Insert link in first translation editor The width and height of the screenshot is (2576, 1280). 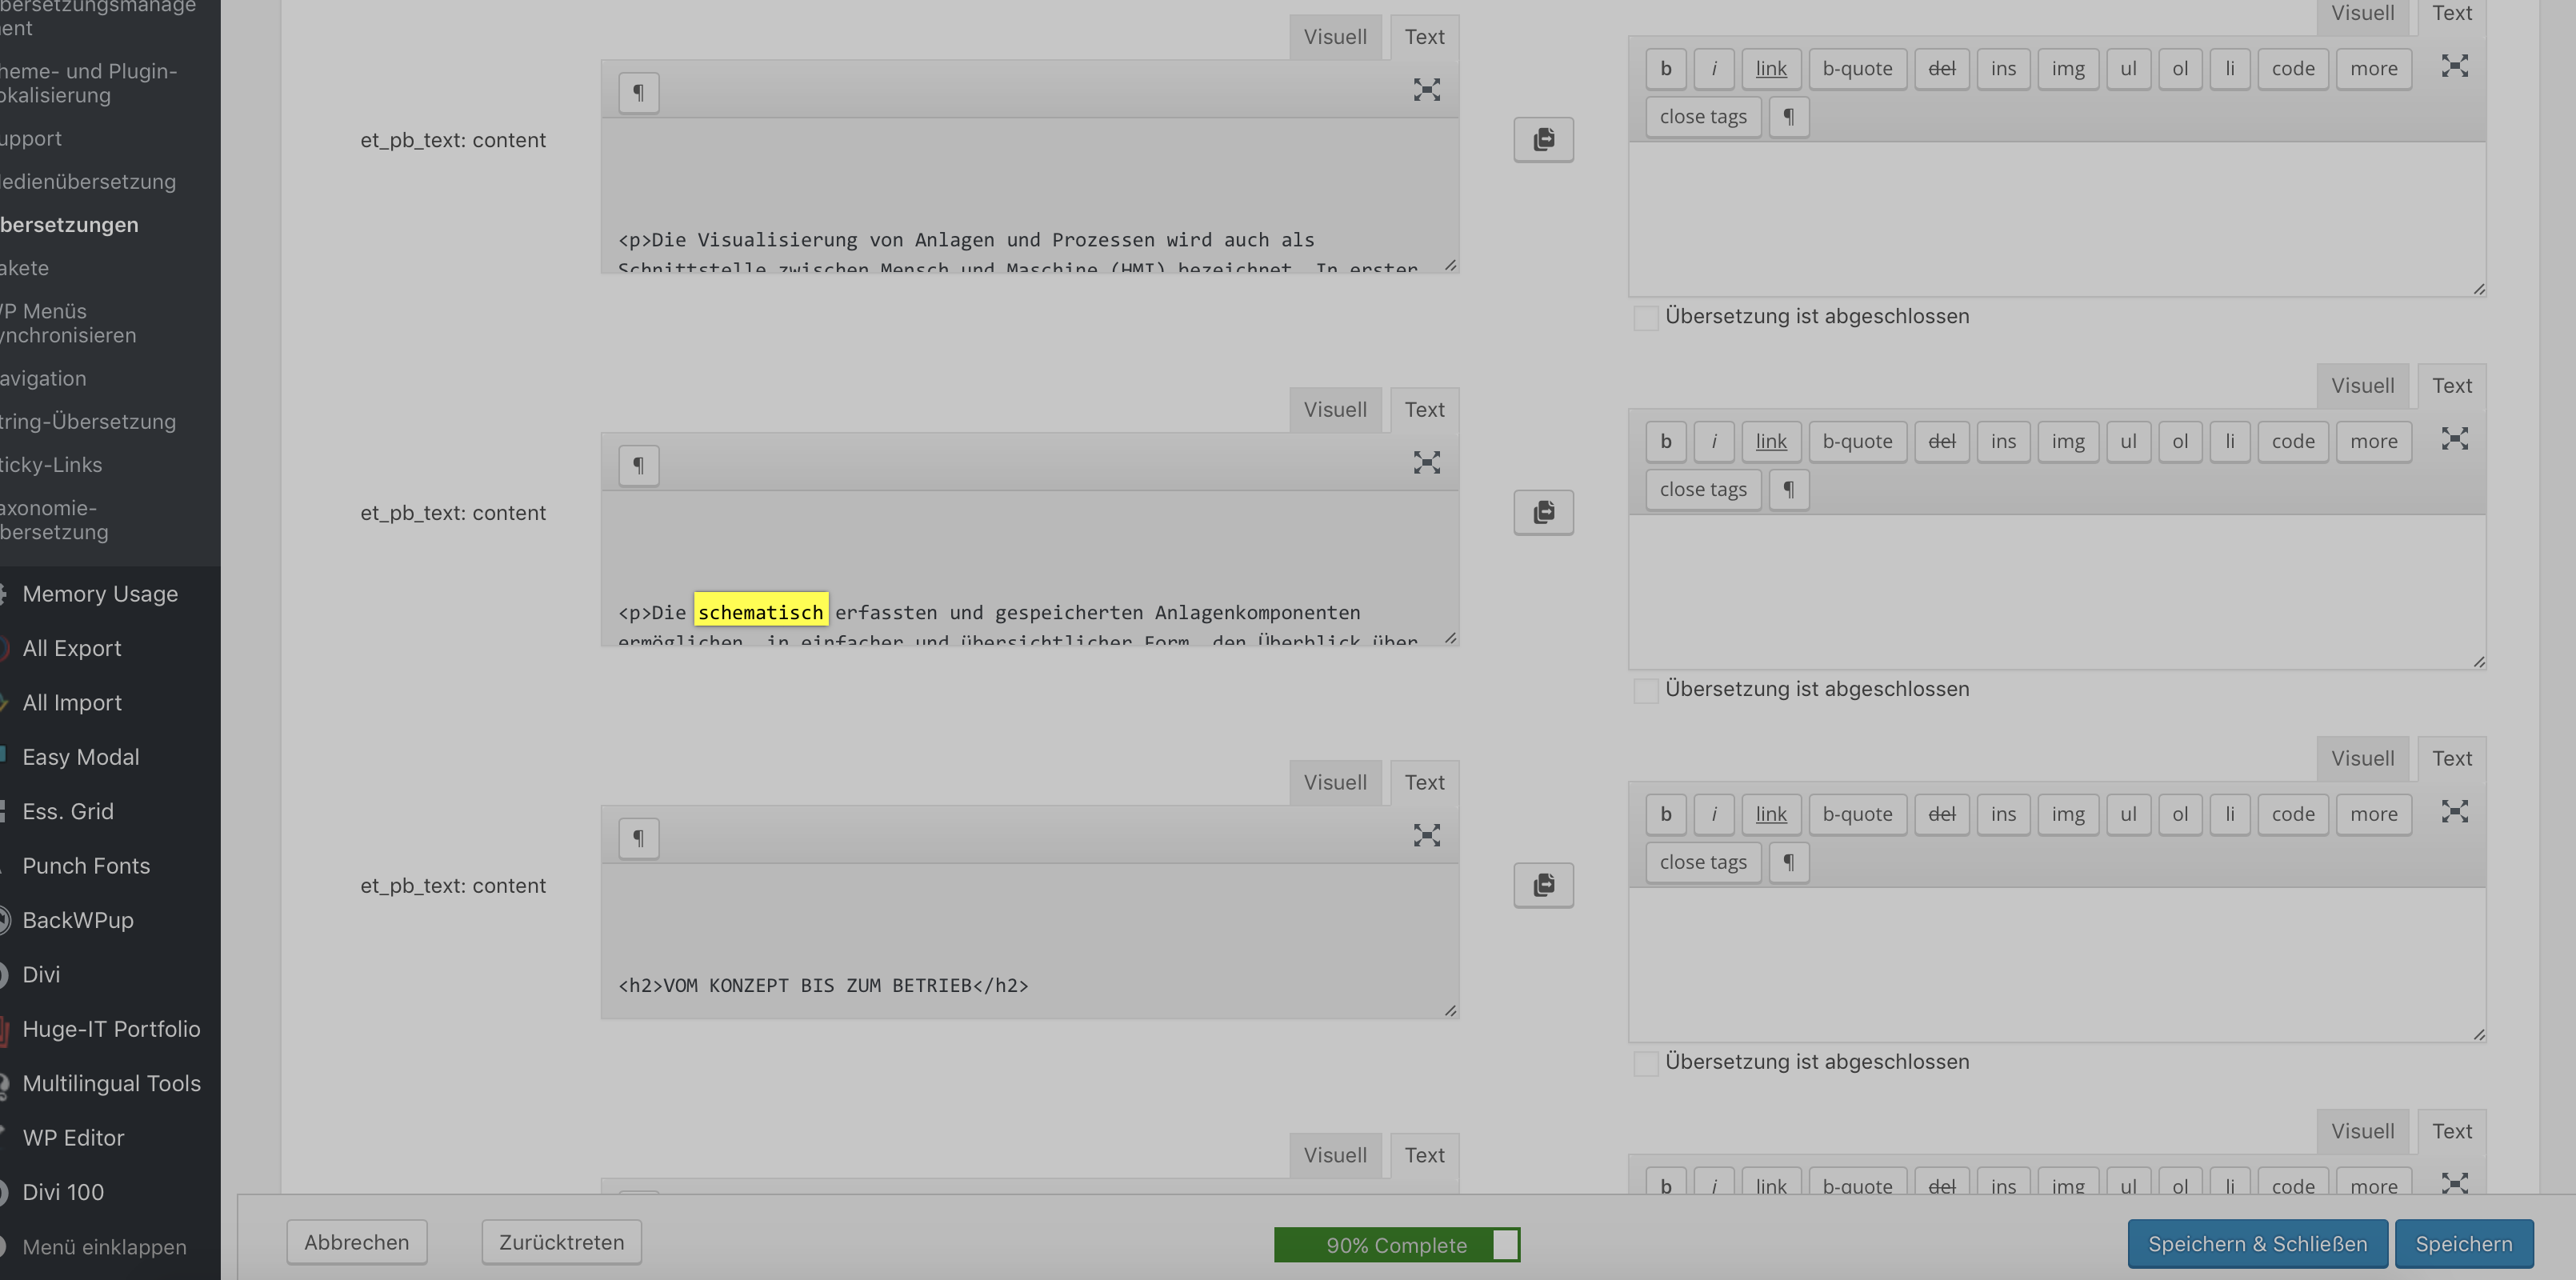1771,69
